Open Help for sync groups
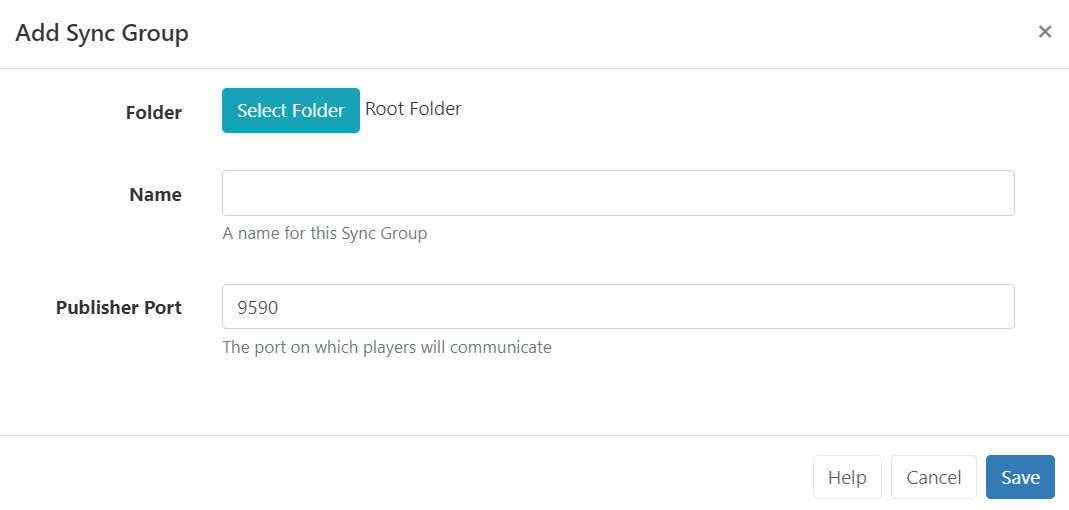Viewport: 1069px width, 510px height. tap(846, 477)
